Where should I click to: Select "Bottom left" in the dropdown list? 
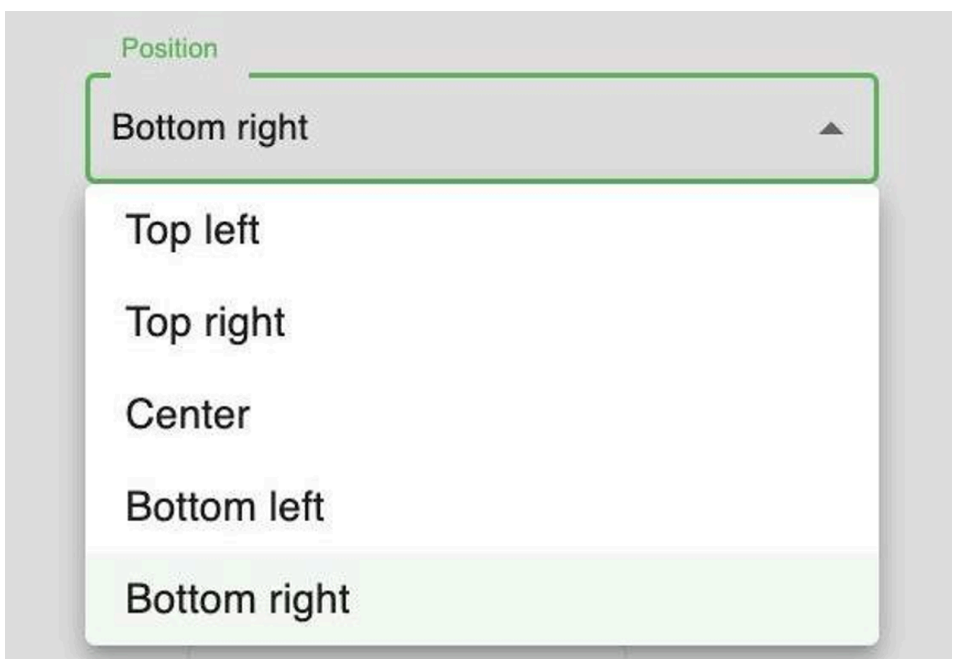(224, 507)
